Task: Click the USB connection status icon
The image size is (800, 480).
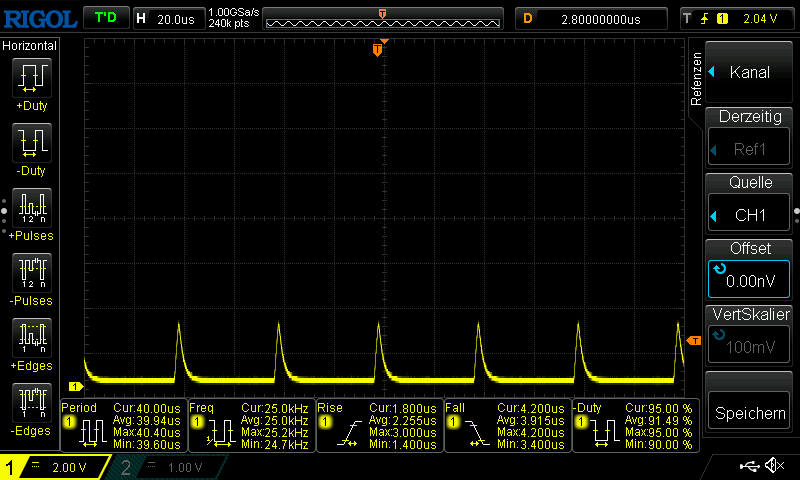Action: [748, 466]
